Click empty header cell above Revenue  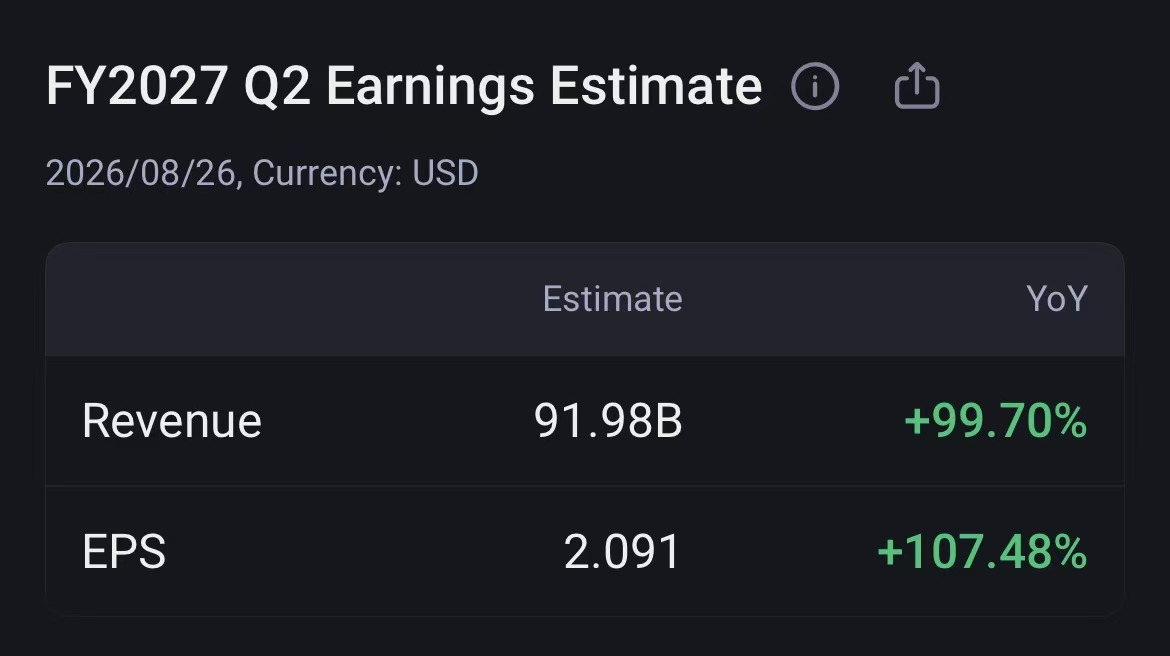pyautogui.click(x=239, y=299)
